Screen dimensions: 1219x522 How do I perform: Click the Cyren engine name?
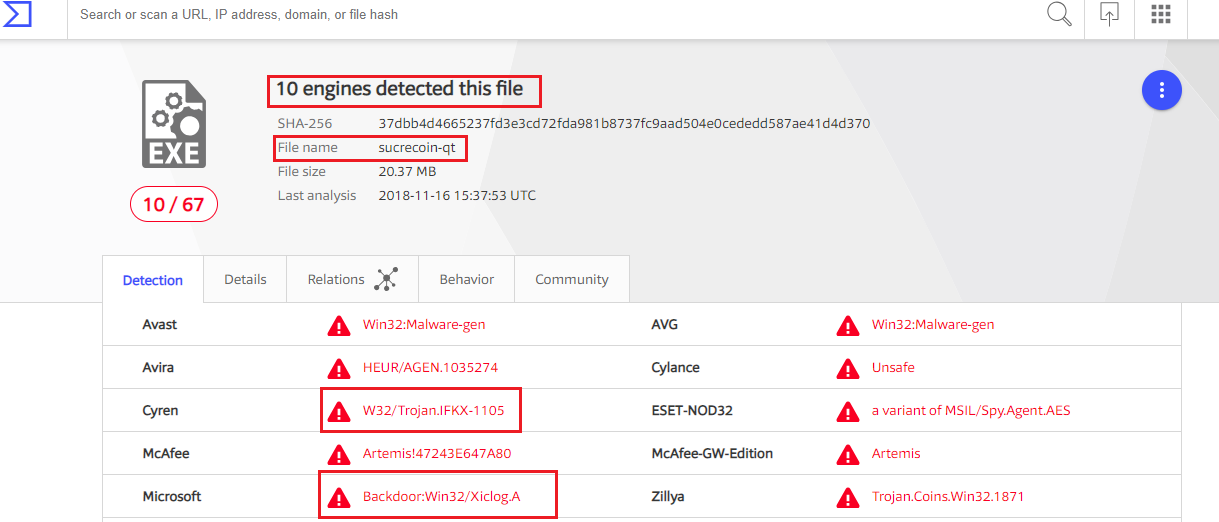(161, 411)
